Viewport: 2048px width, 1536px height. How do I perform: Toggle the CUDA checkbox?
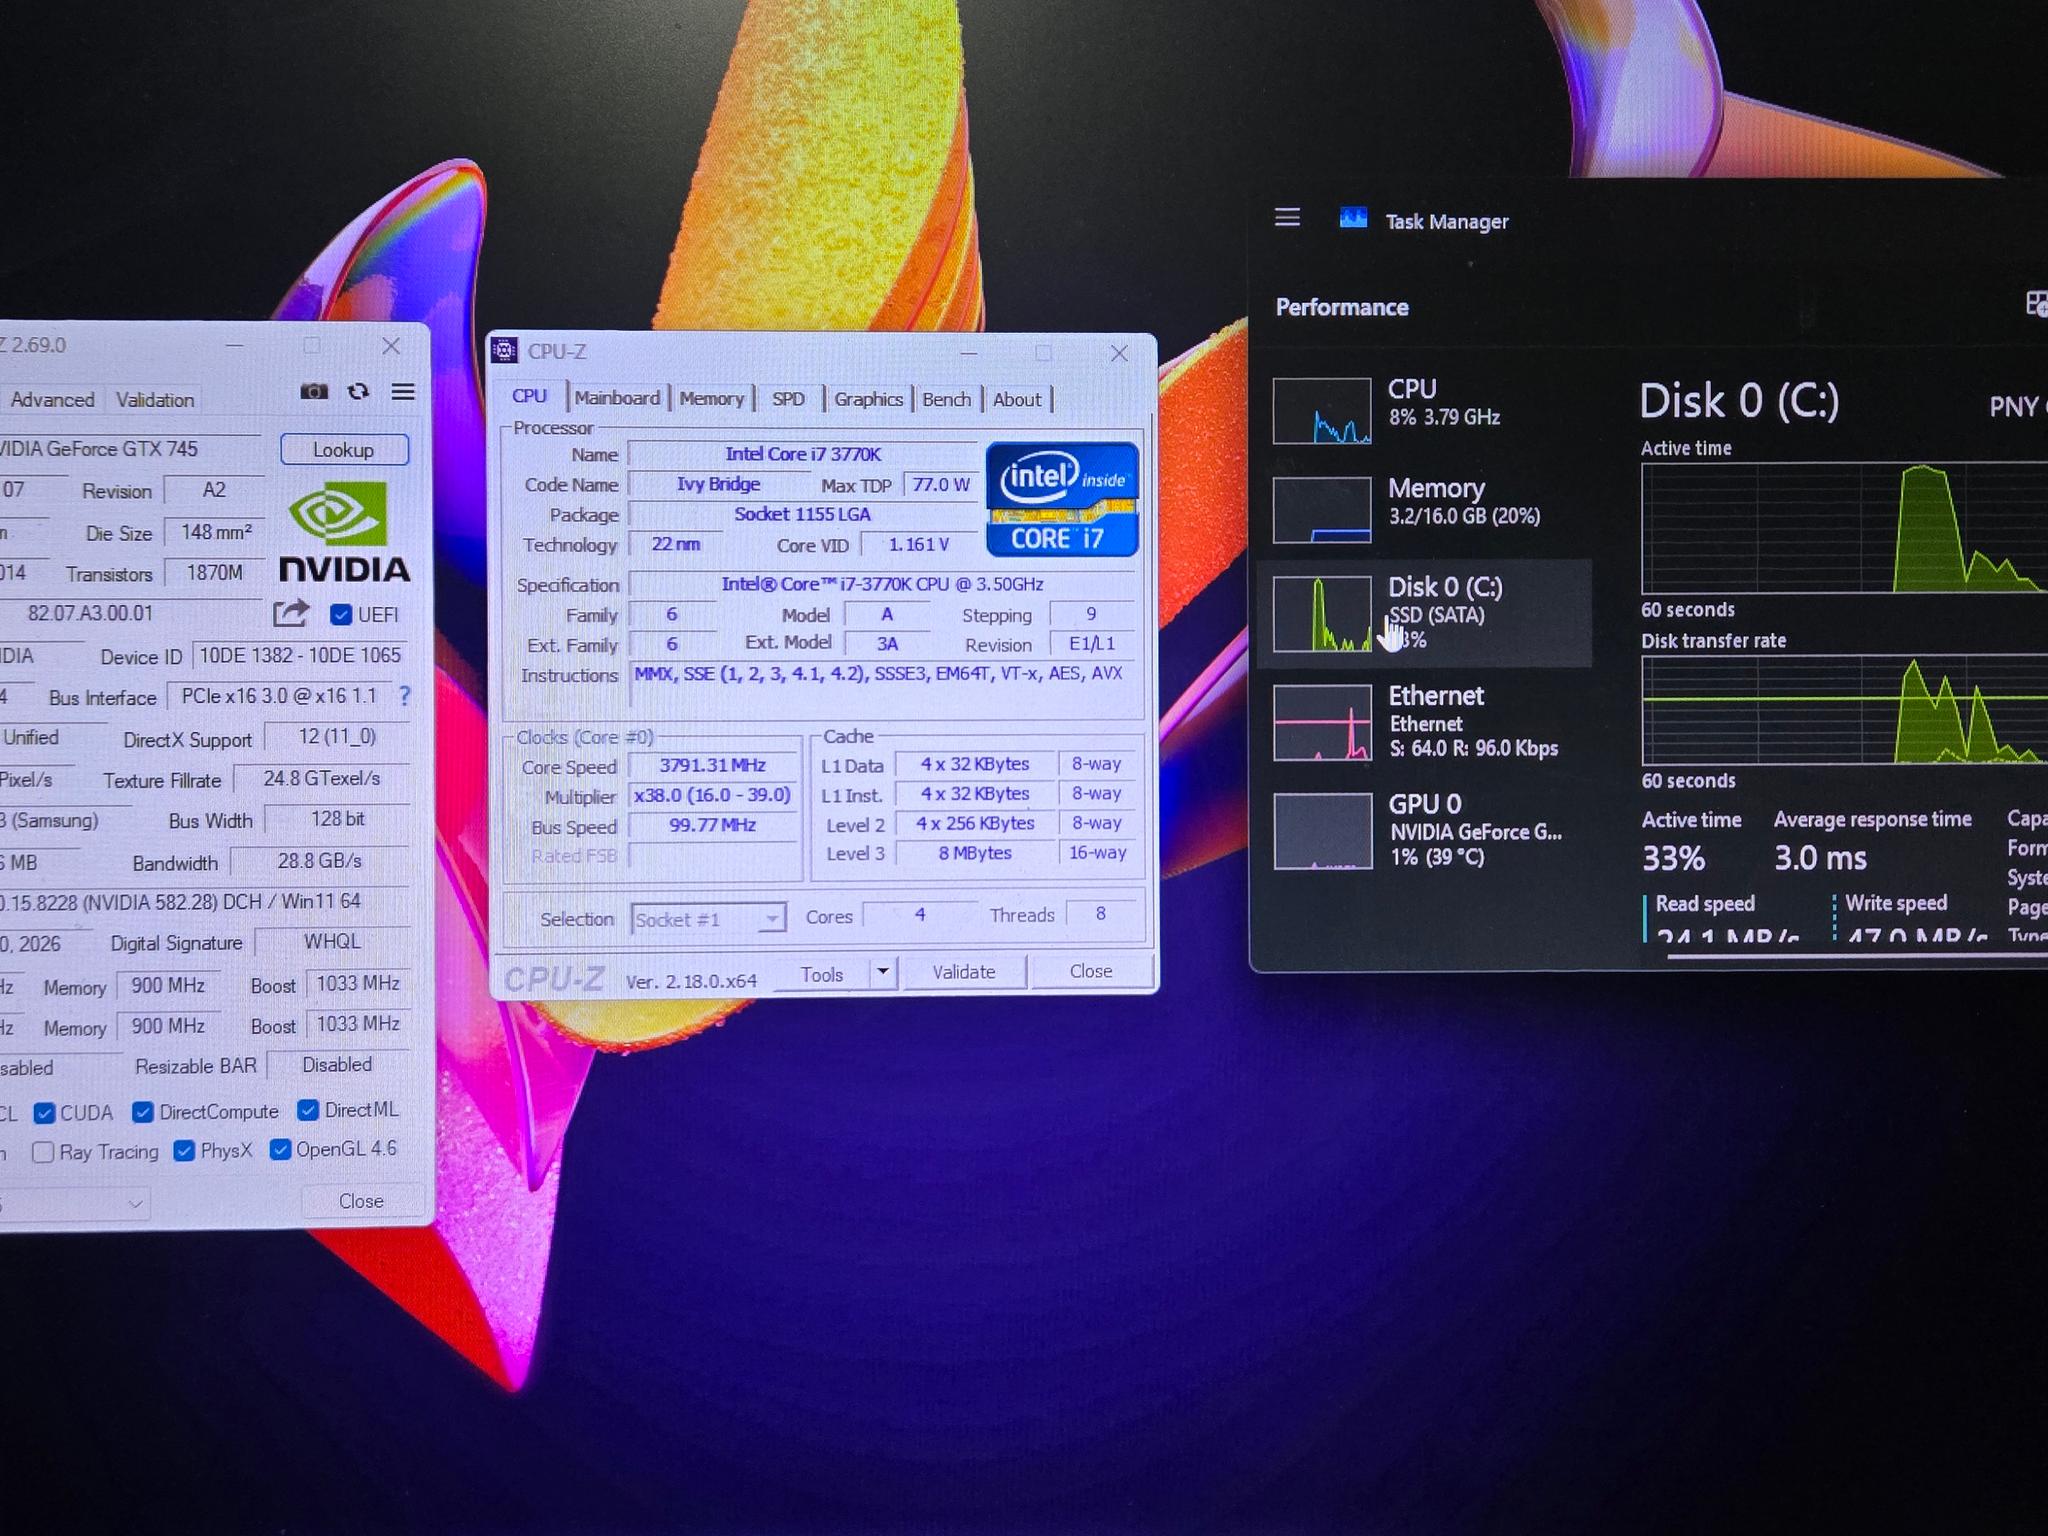[44, 1113]
